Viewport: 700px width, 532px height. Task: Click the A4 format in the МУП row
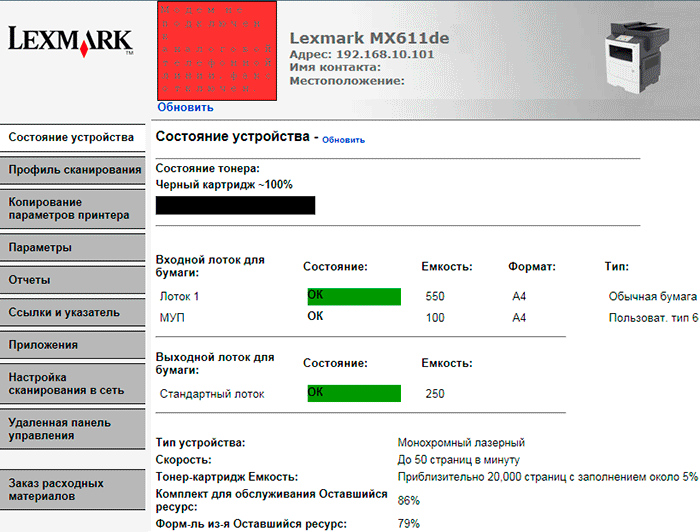click(x=519, y=318)
